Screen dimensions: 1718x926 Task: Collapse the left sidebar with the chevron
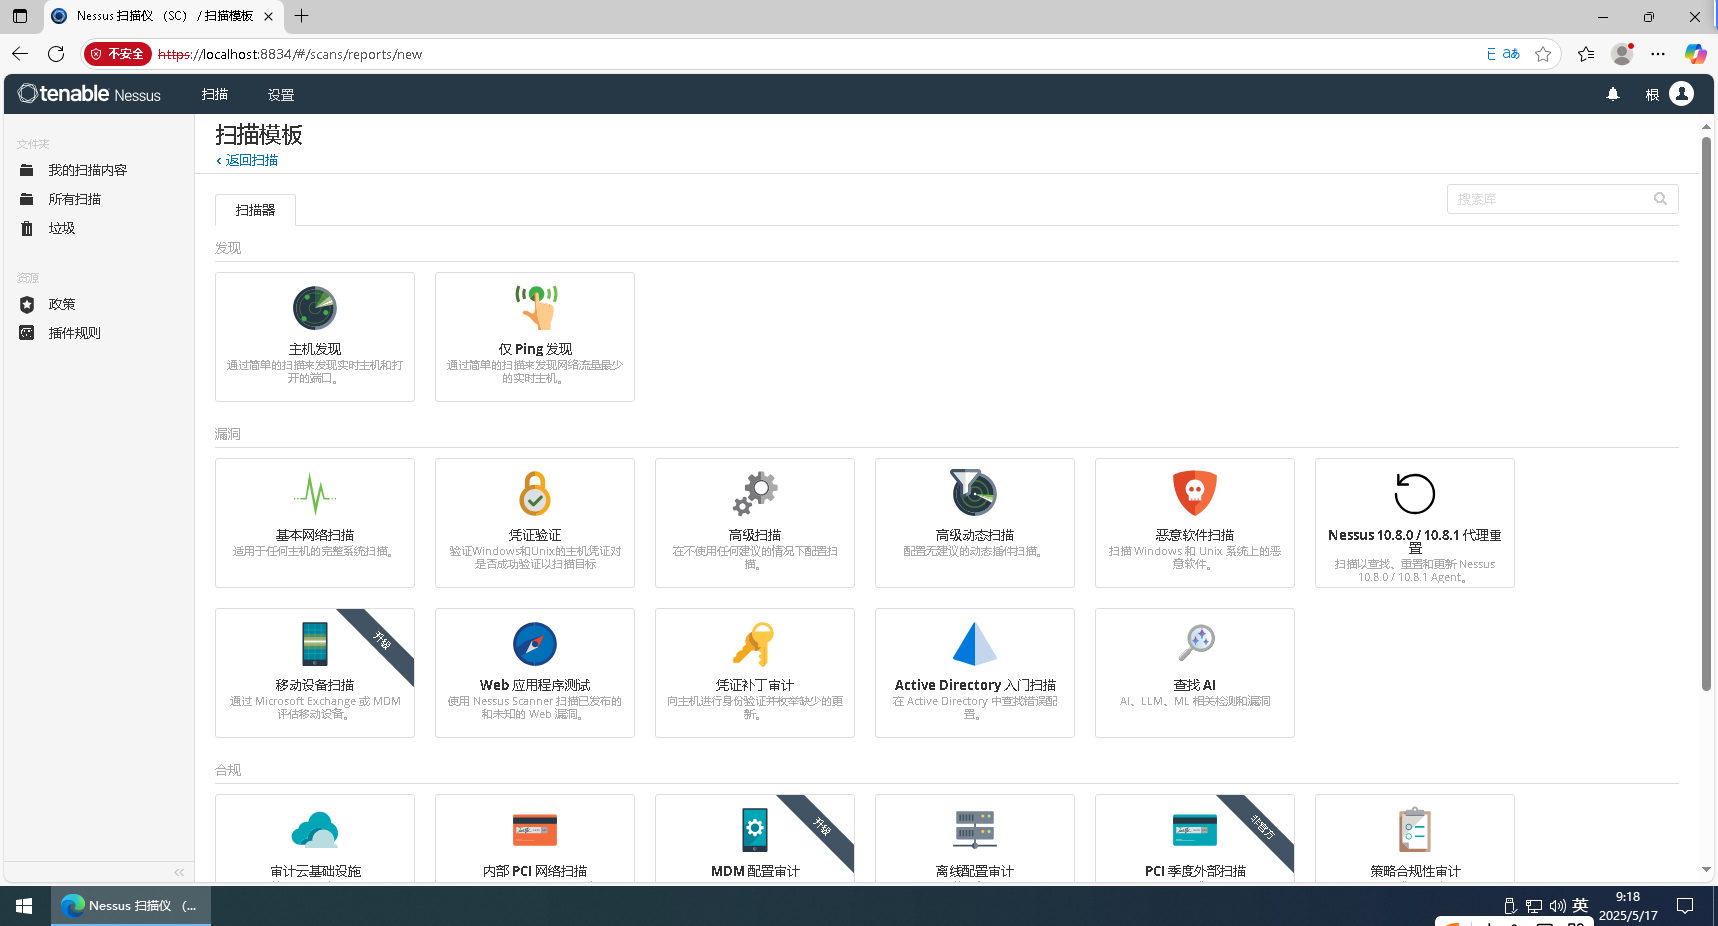pyautogui.click(x=179, y=872)
